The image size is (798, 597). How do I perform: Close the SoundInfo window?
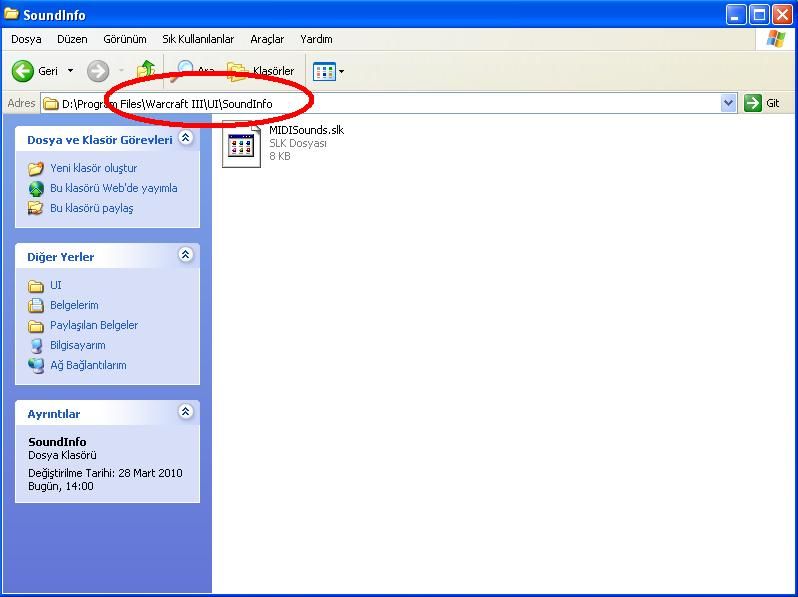pos(782,15)
